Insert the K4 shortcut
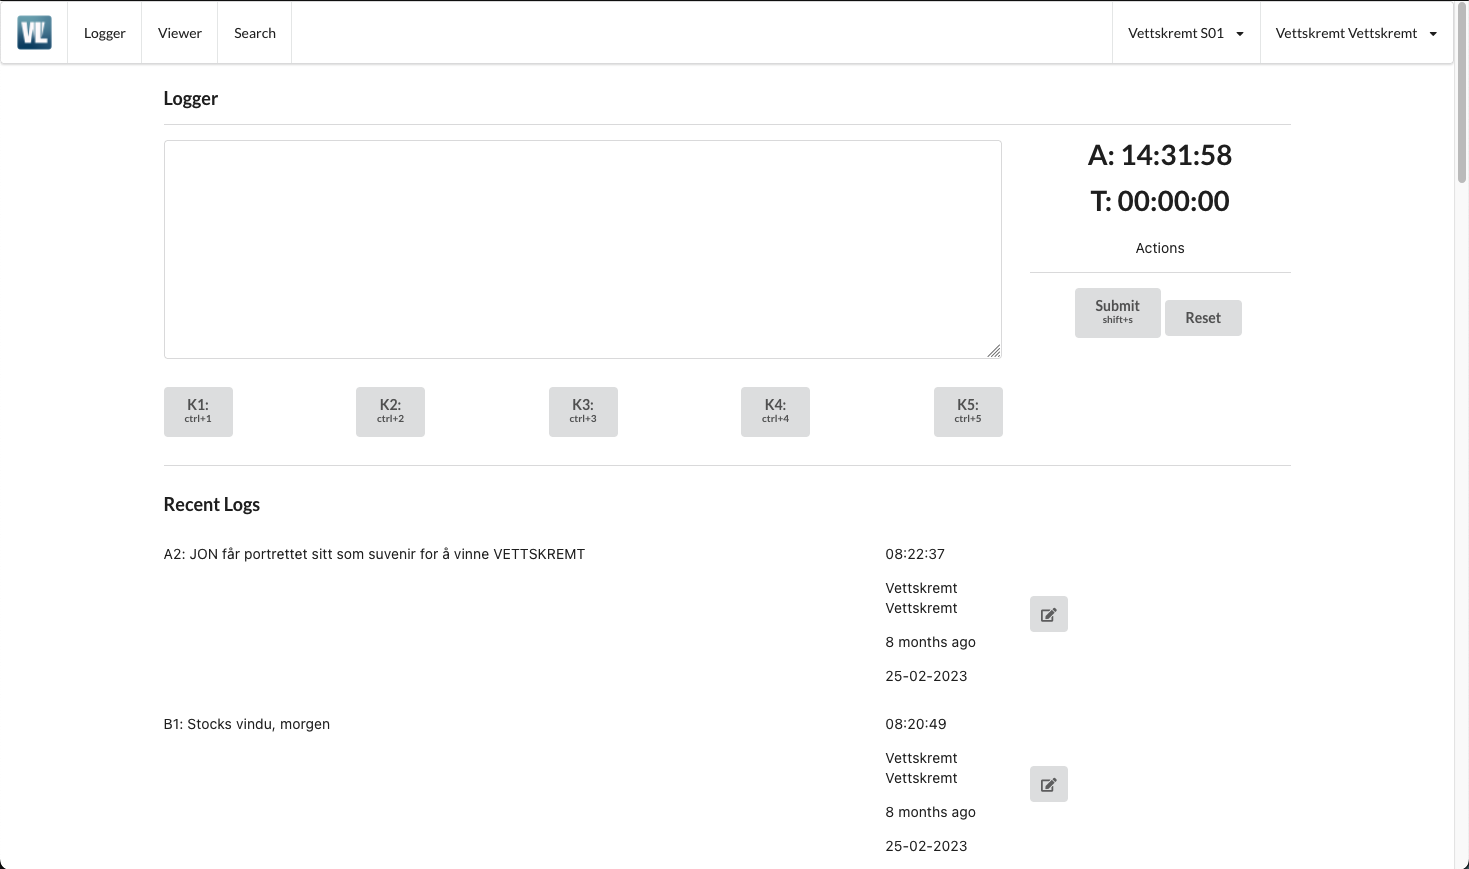1469x869 pixels. pyautogui.click(x=775, y=412)
